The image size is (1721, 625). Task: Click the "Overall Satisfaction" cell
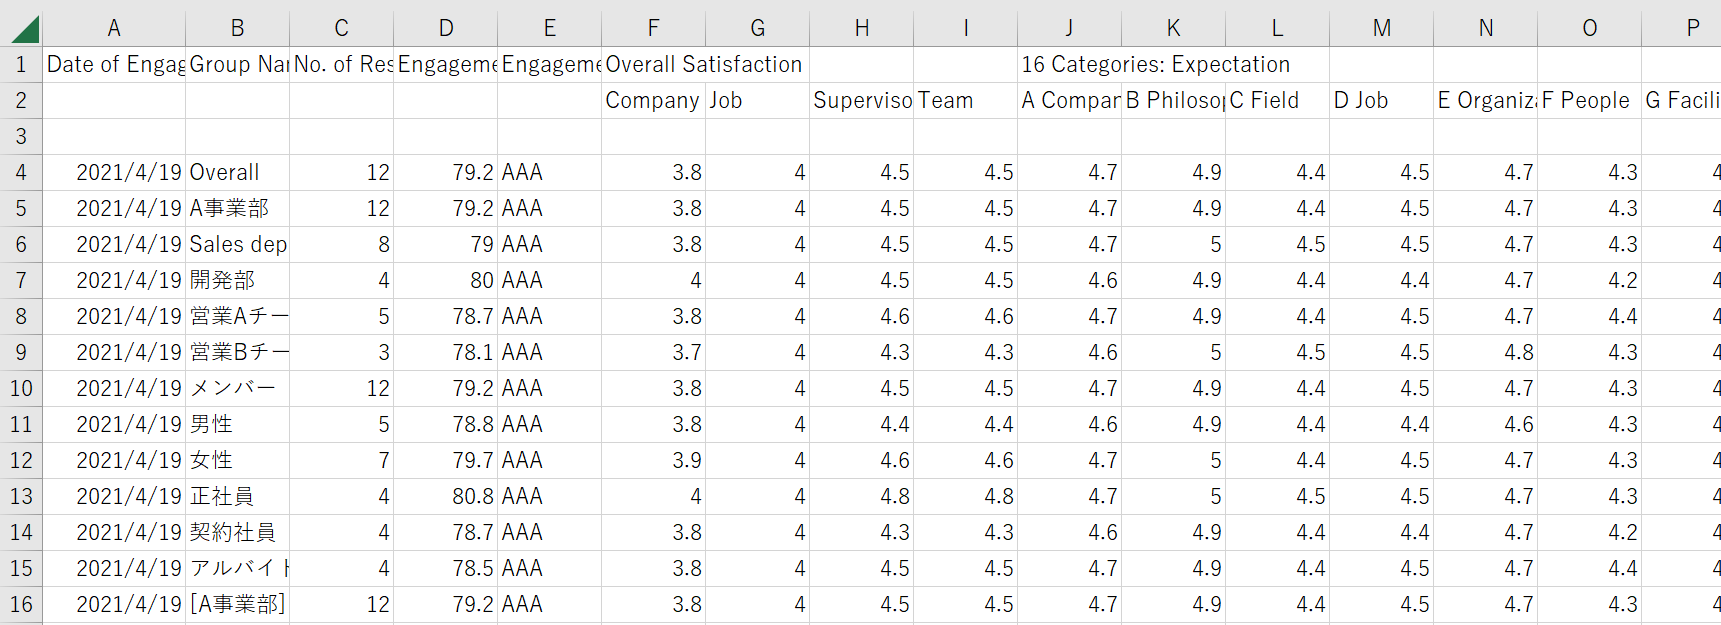704,65
